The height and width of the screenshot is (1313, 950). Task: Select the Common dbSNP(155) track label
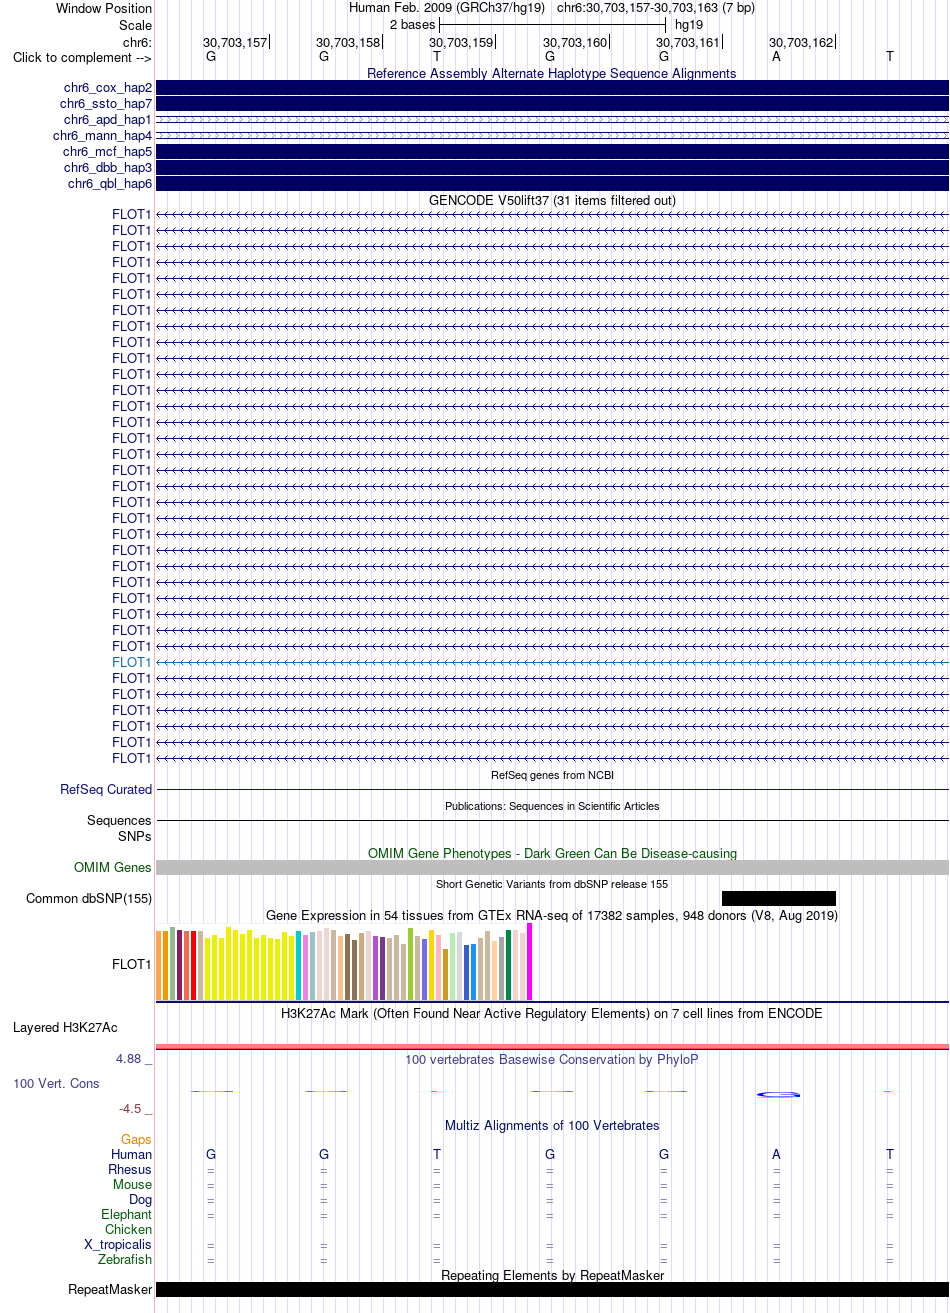pyautogui.click(x=89, y=899)
